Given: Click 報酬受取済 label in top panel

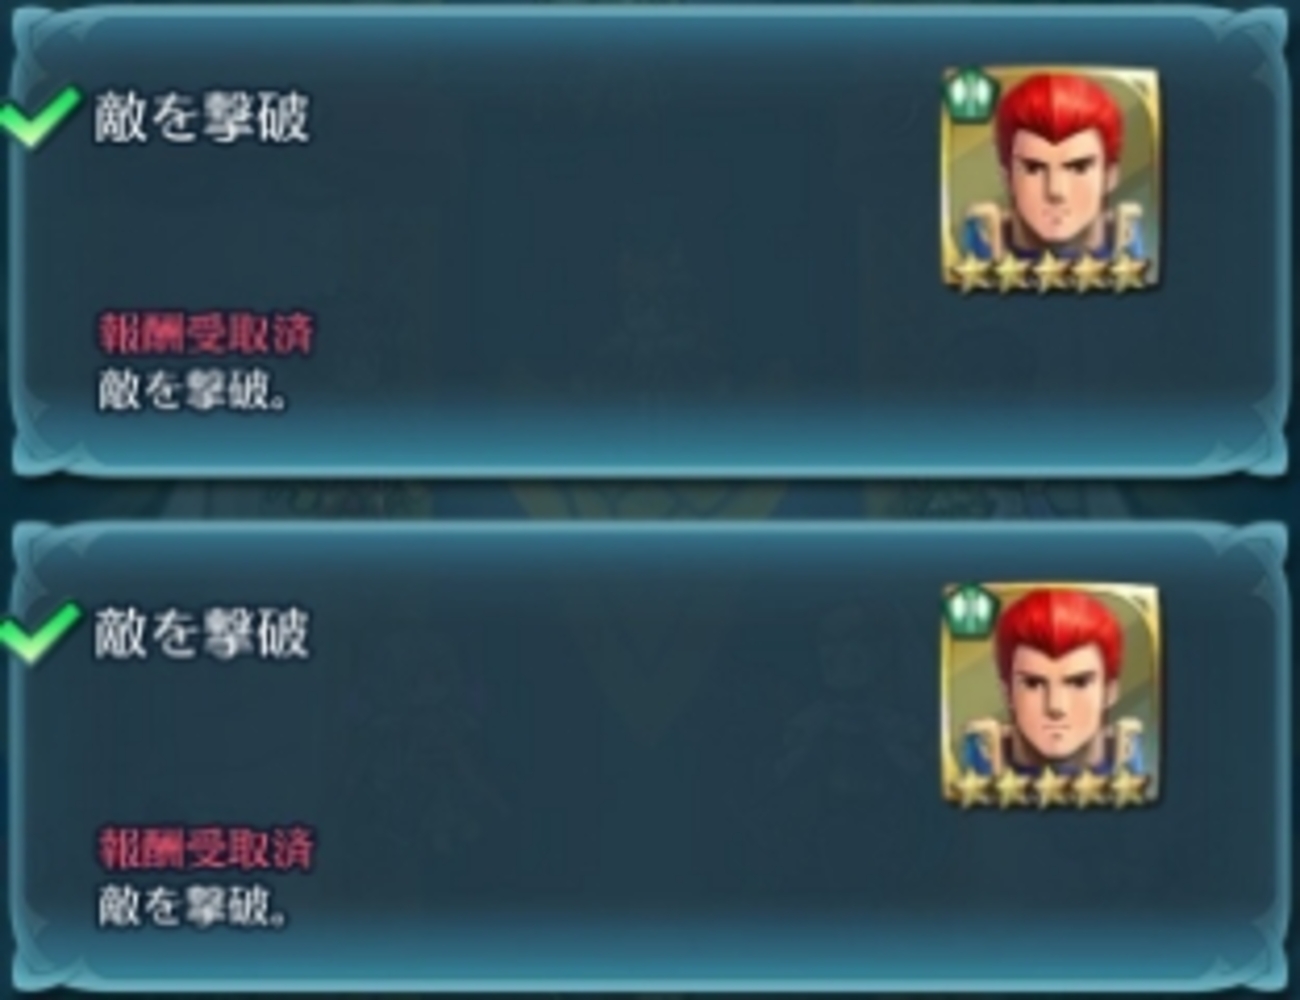Looking at the screenshot, I should (x=205, y=333).
